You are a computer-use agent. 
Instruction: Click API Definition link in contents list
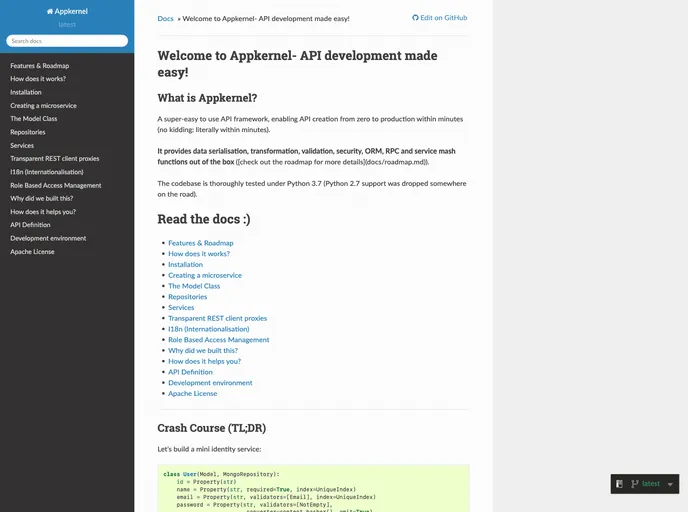pos(192,372)
